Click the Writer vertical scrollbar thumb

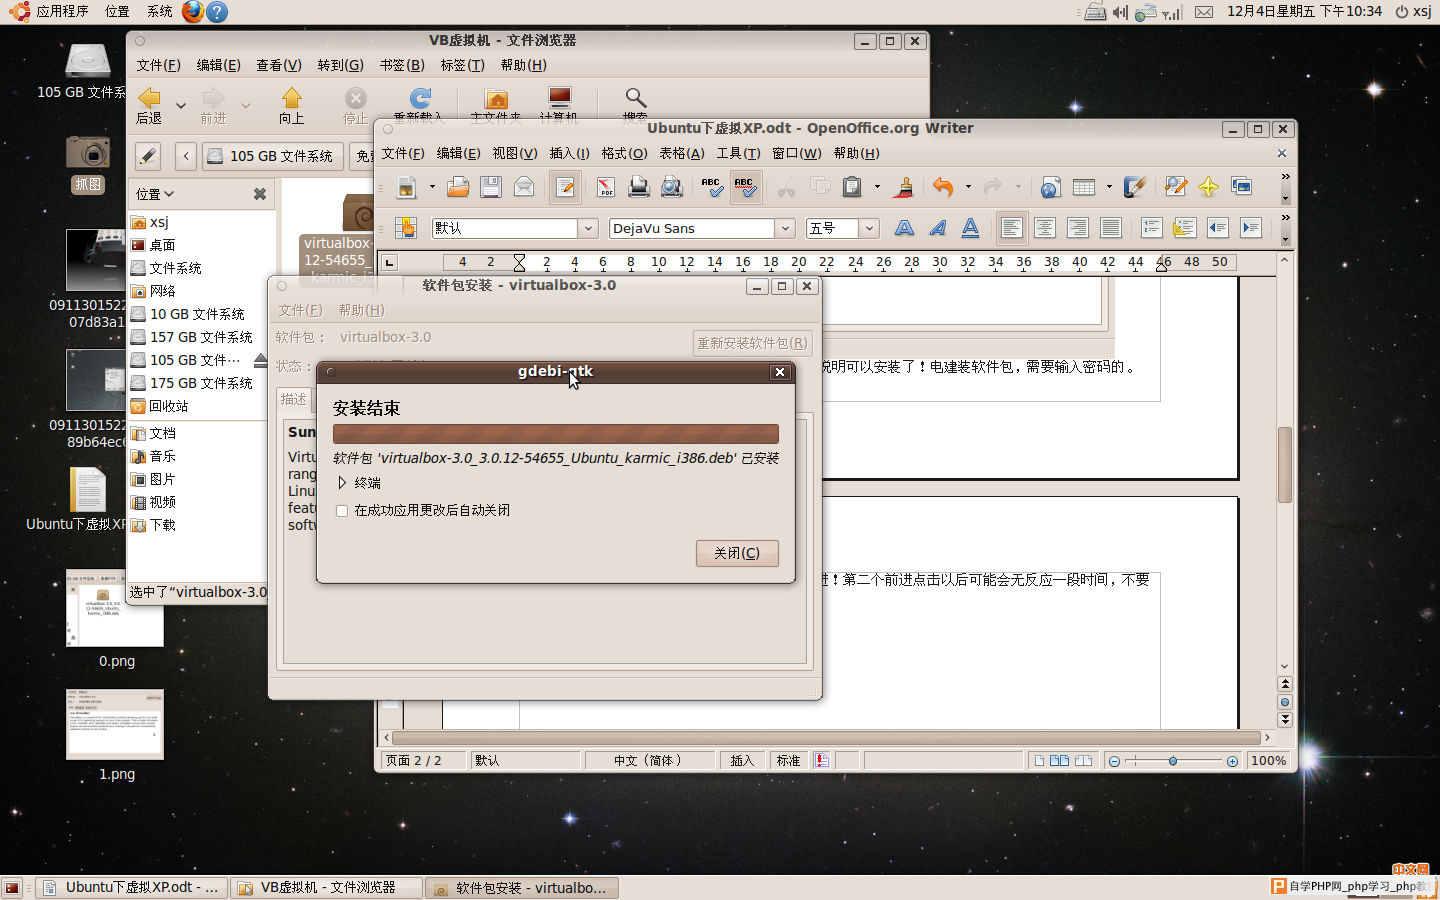click(1285, 464)
